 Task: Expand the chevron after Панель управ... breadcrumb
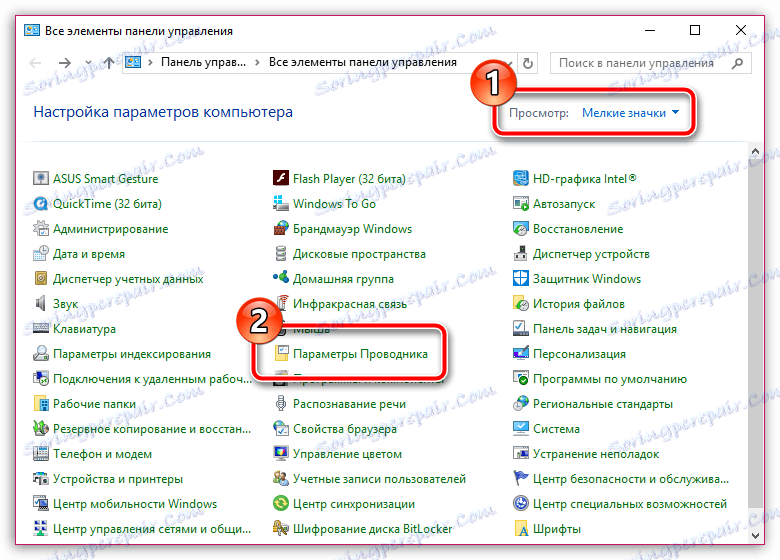tap(257, 63)
